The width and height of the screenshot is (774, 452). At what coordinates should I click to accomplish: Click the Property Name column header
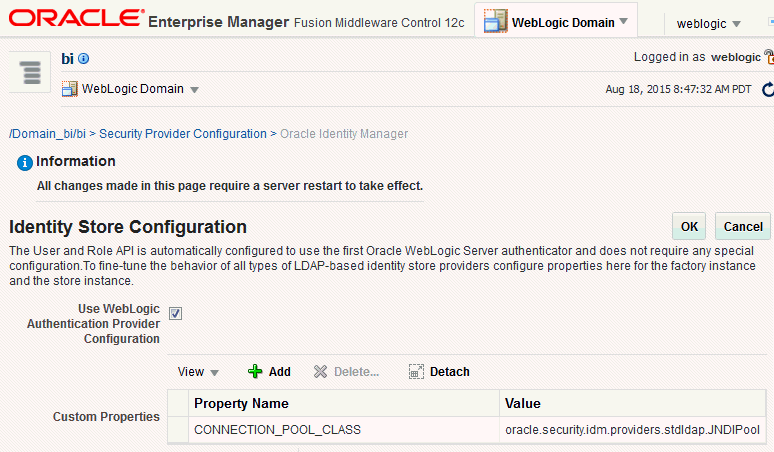pyautogui.click(x=241, y=403)
